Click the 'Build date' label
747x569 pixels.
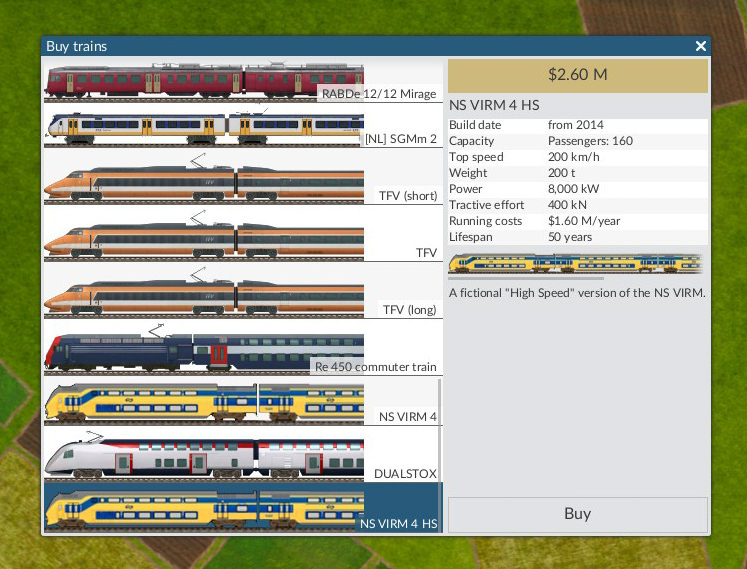pos(475,125)
